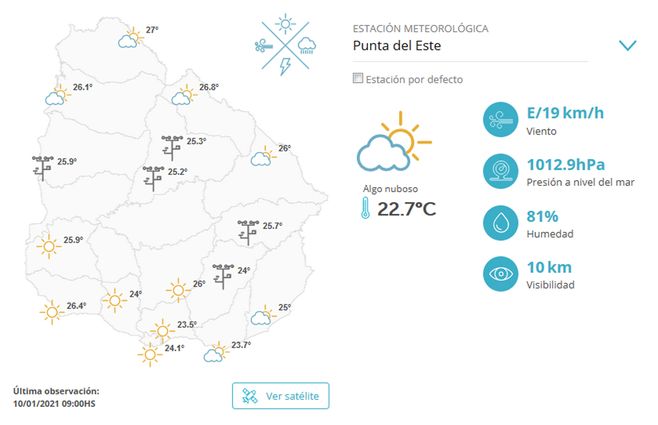The image size is (658, 425).
Task: Click the sun icon at 24.1° station
Action: click(x=150, y=353)
